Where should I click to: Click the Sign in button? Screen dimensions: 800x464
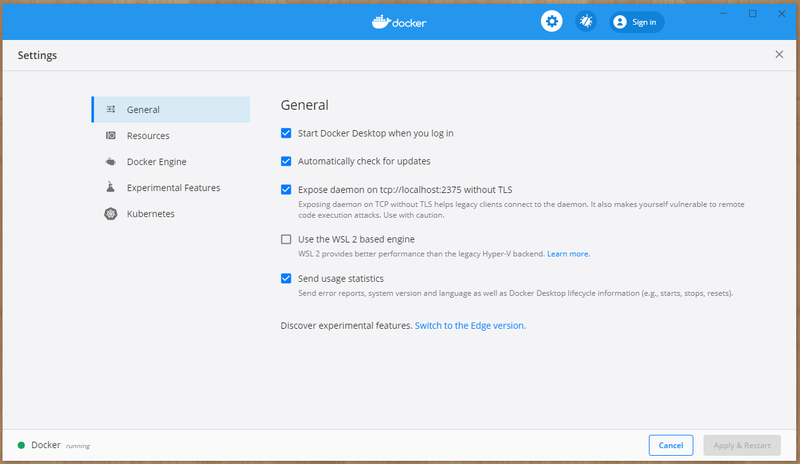point(637,22)
